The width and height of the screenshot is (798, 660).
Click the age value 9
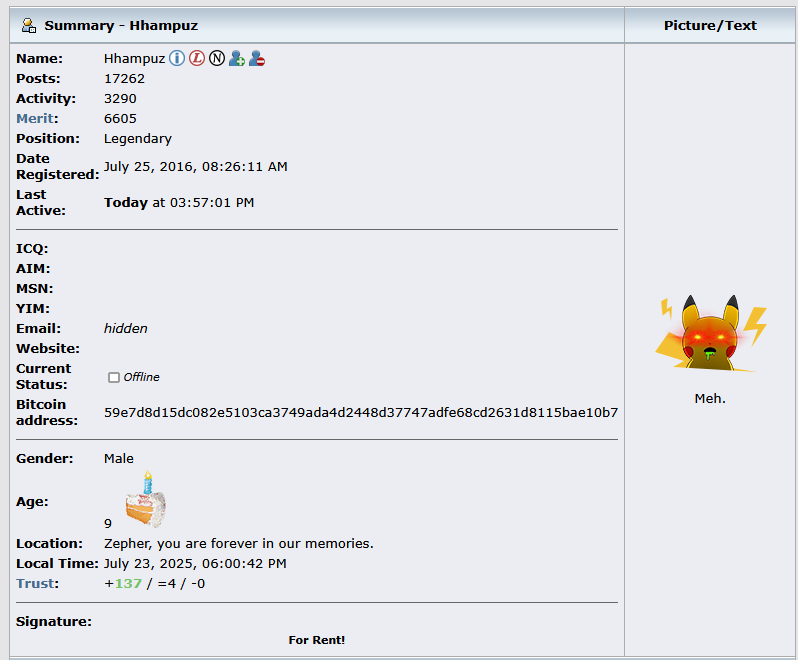pyautogui.click(x=108, y=524)
